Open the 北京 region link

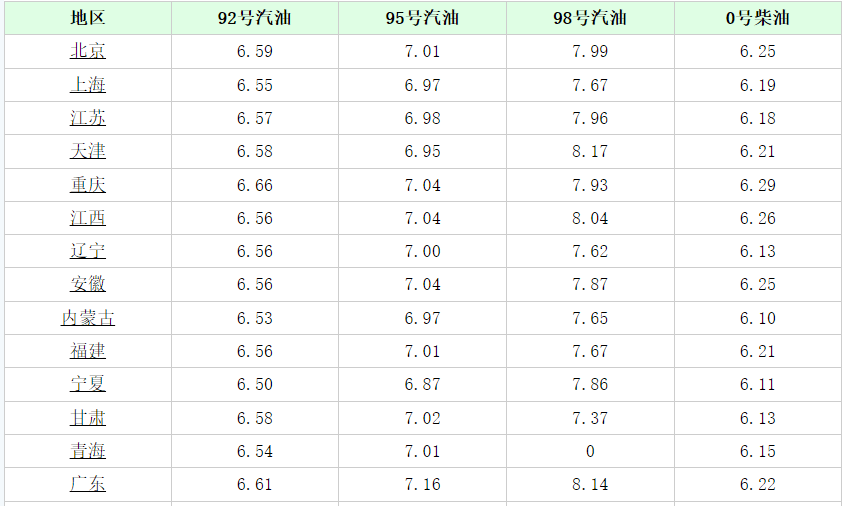click(x=88, y=51)
